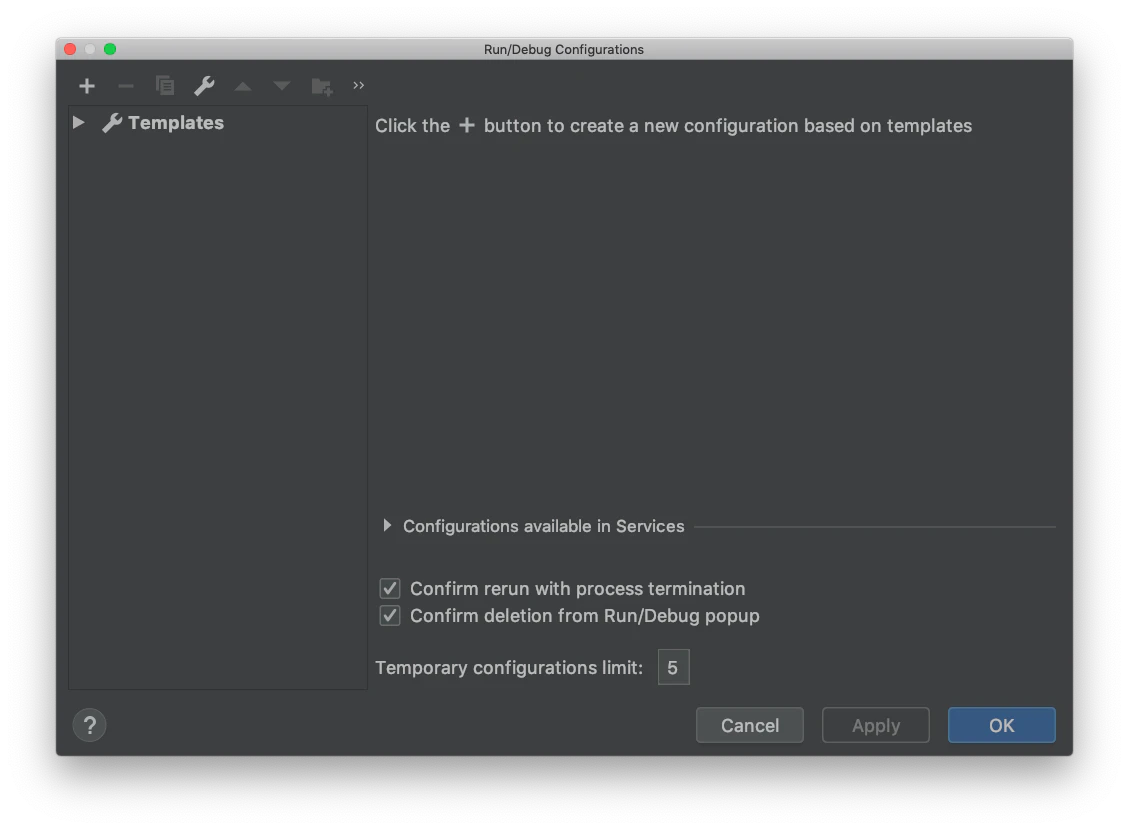
Task: Expand Configurations available in Services section
Action: pyautogui.click(x=386, y=526)
